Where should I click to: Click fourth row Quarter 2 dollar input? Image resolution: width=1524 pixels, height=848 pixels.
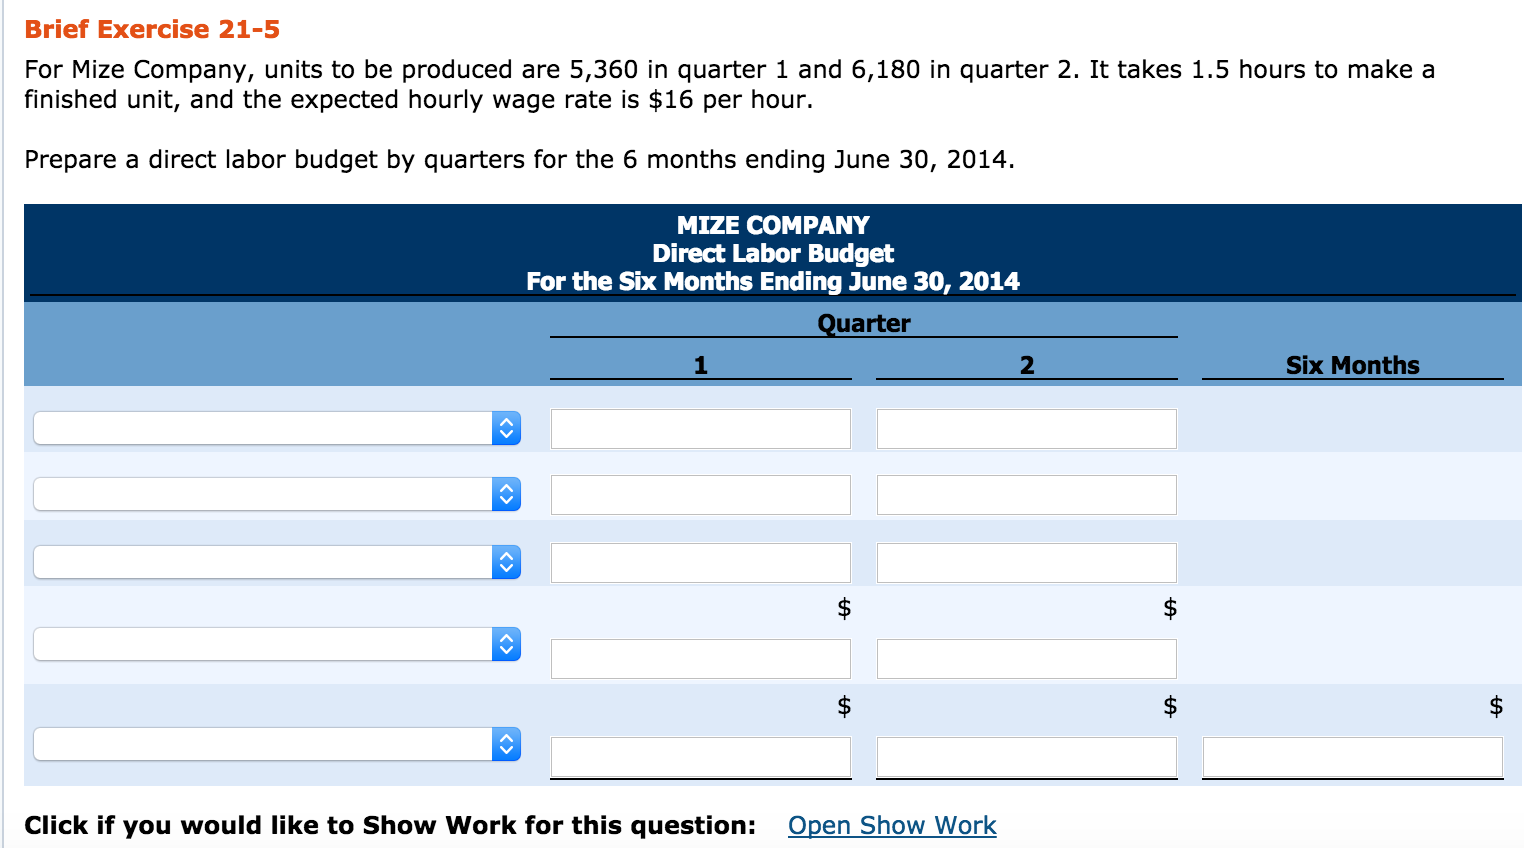1027,659
